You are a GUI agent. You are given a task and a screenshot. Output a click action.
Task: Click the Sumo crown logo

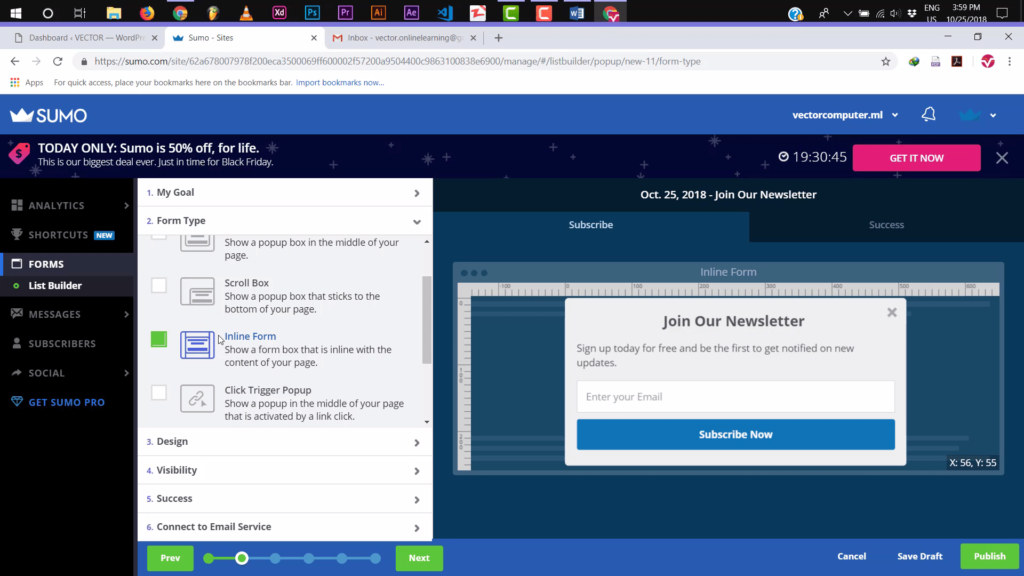(48, 116)
